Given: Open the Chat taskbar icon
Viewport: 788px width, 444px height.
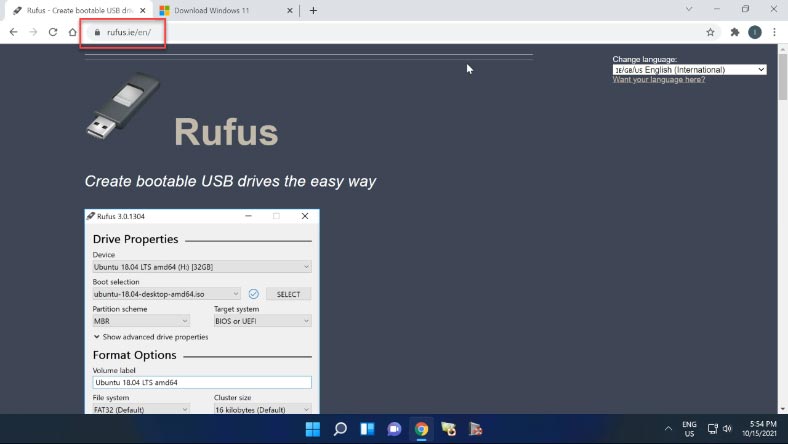Looking at the screenshot, I should [x=395, y=429].
